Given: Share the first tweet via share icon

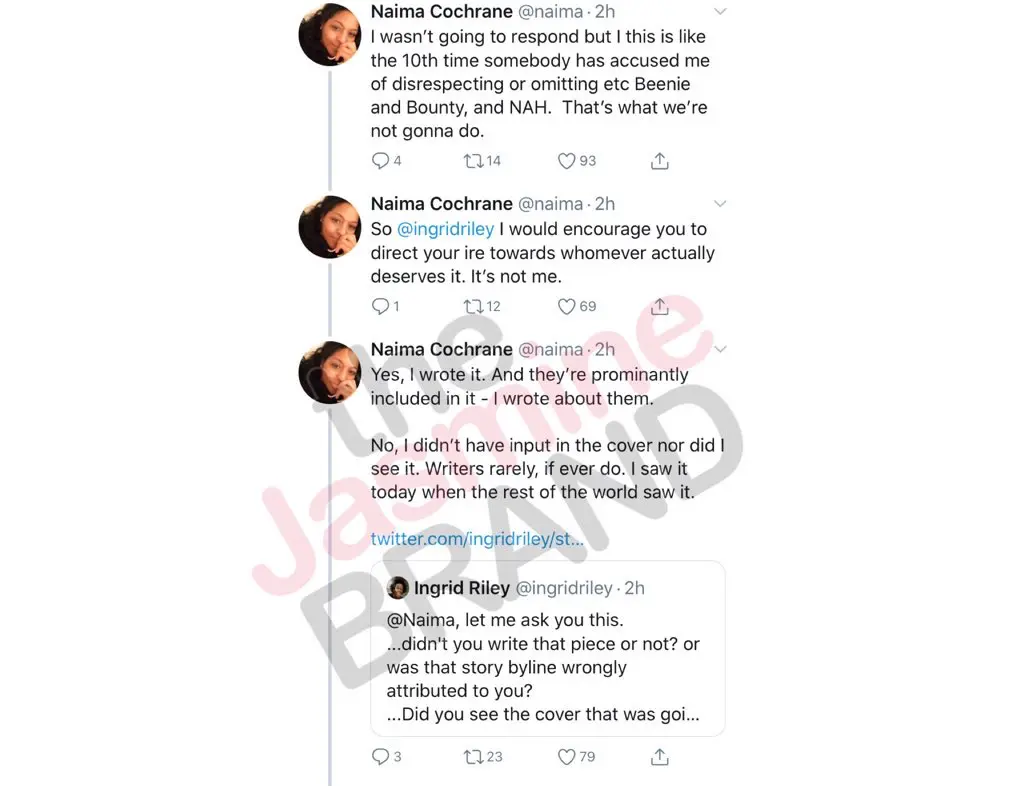Looking at the screenshot, I should (x=660, y=161).
